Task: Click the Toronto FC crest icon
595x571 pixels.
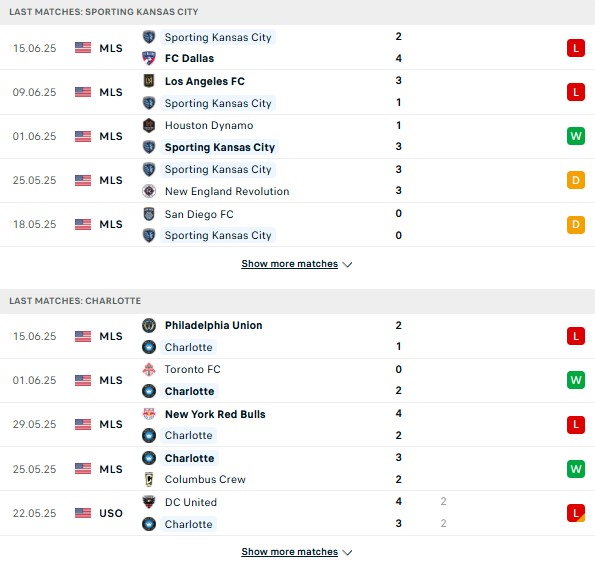Action: [x=149, y=369]
